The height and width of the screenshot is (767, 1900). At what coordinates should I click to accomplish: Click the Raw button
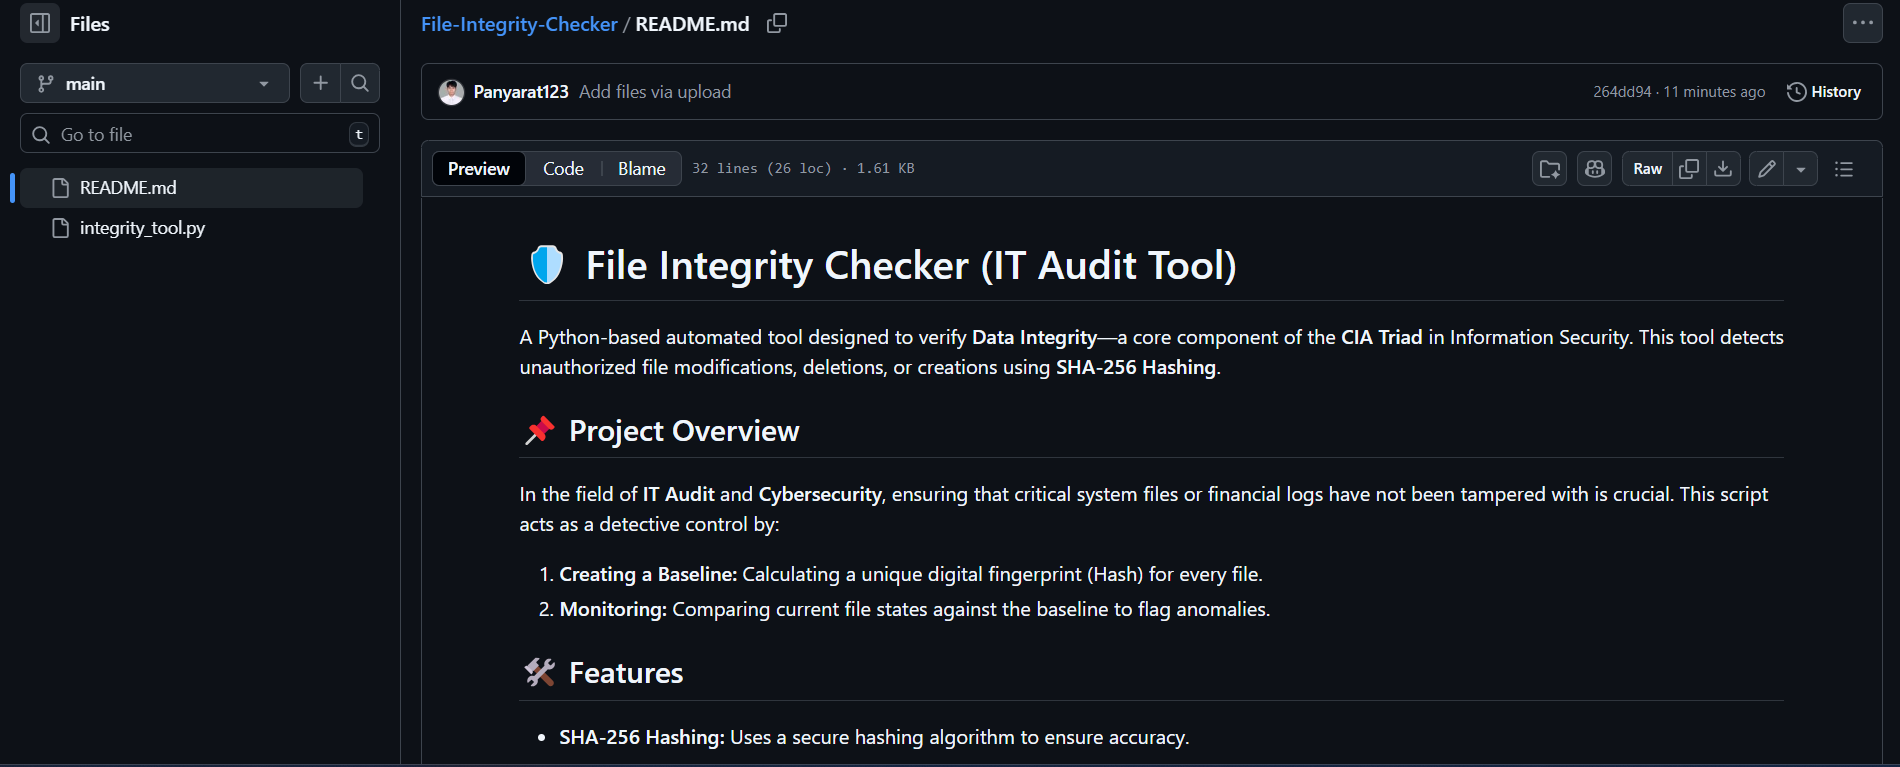pyautogui.click(x=1647, y=169)
